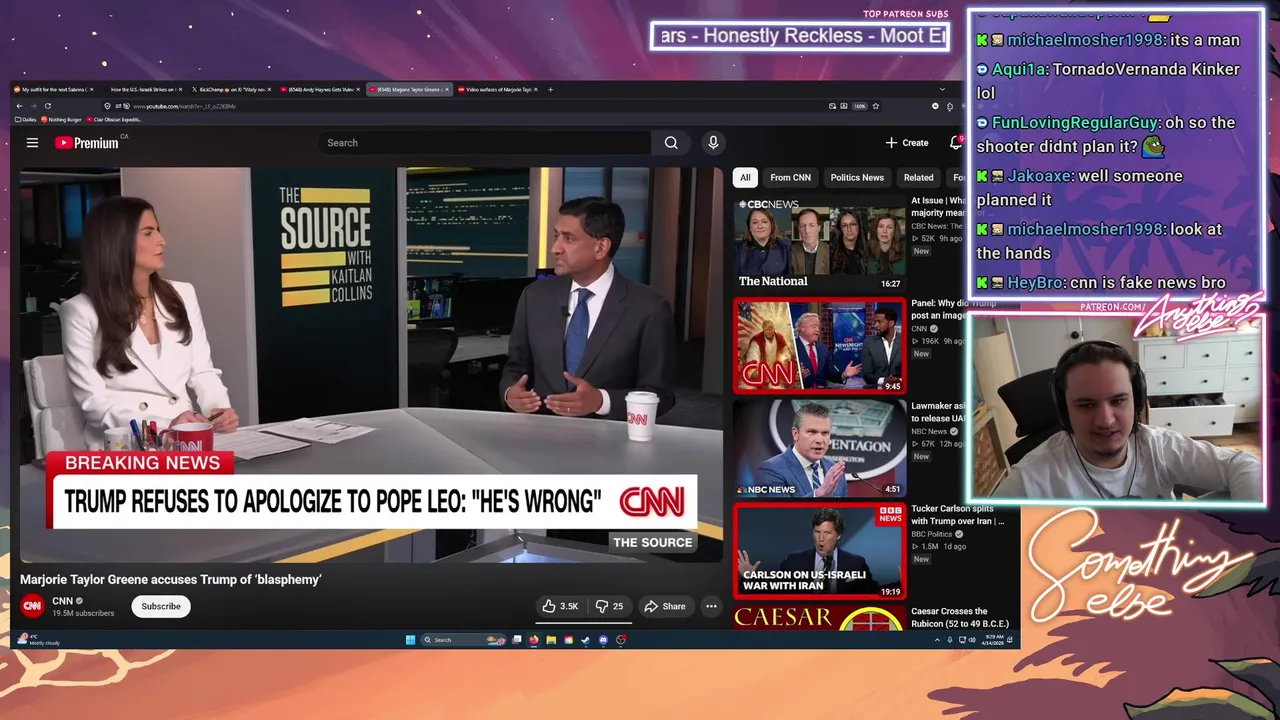
Task: Open the tab list dropdown arrow
Action: 942,89
